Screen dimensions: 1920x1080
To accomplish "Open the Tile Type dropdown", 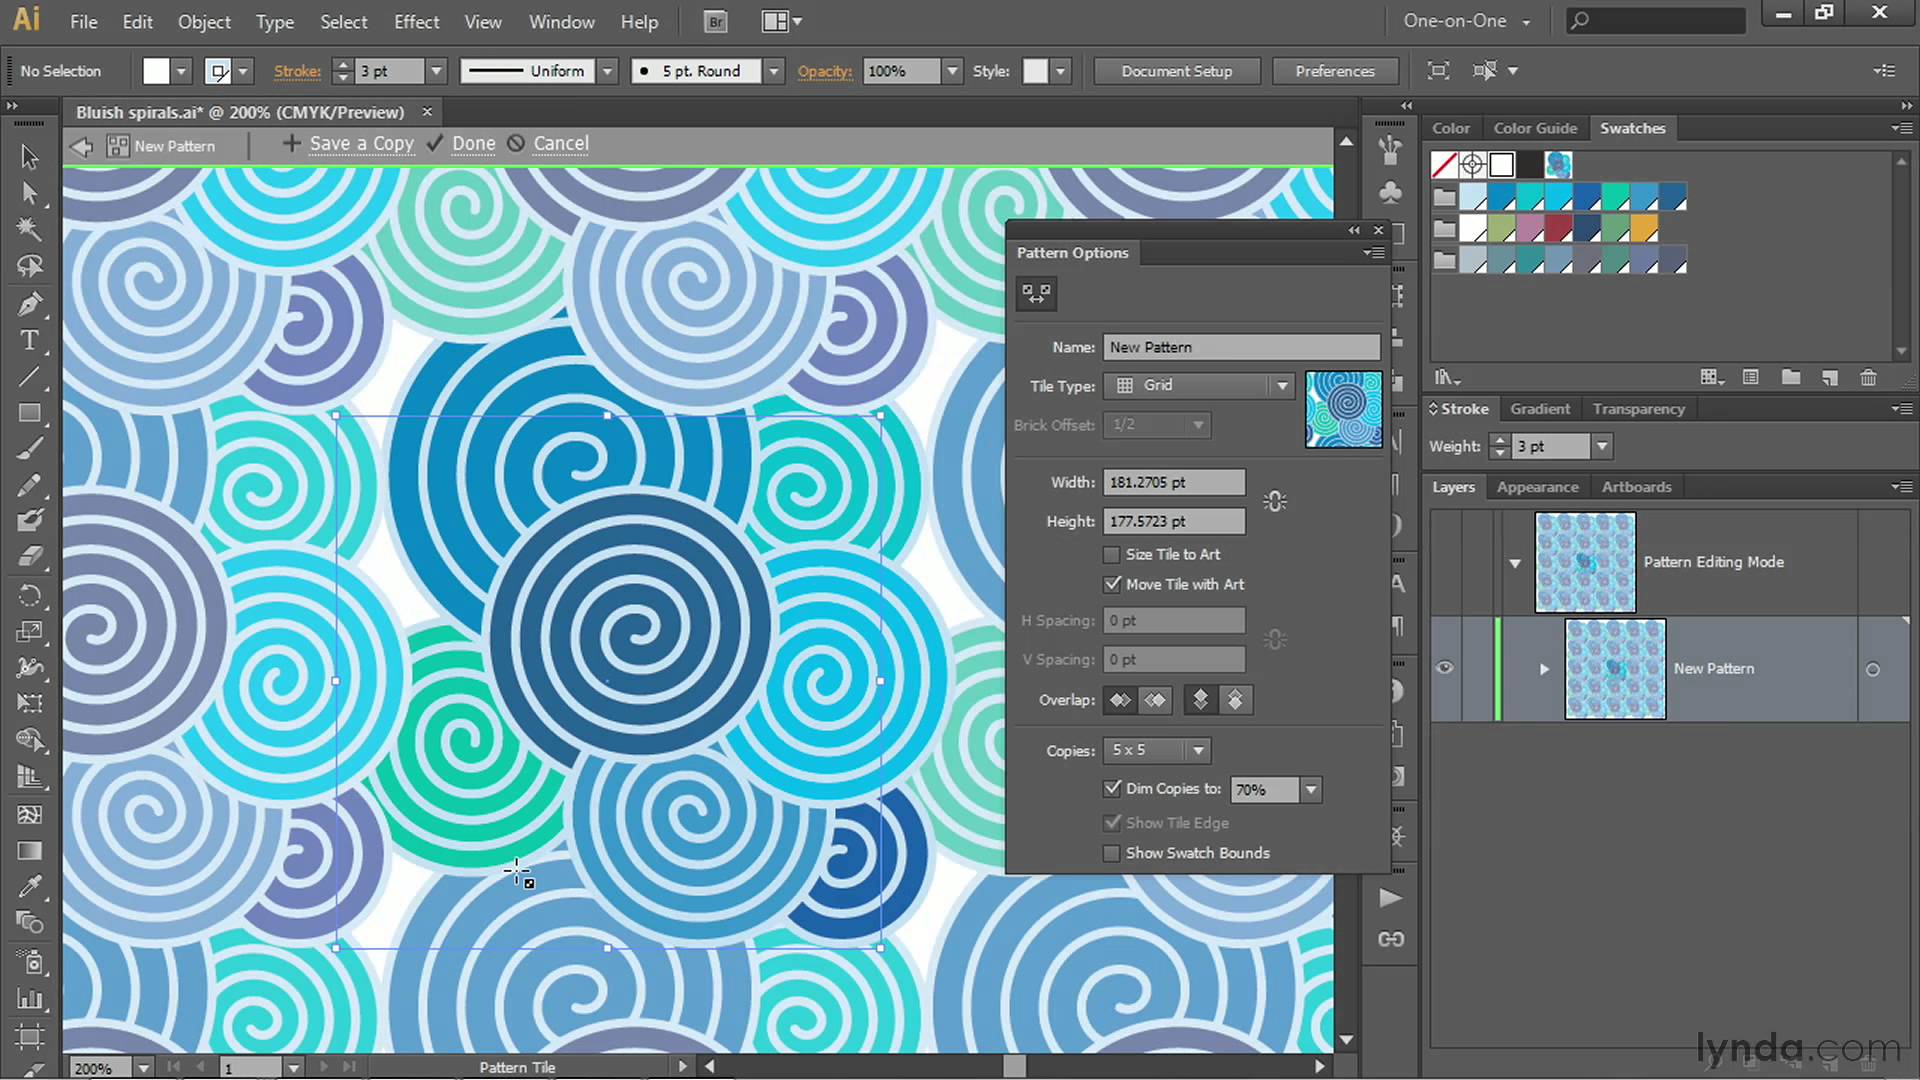I will pyautogui.click(x=1282, y=385).
